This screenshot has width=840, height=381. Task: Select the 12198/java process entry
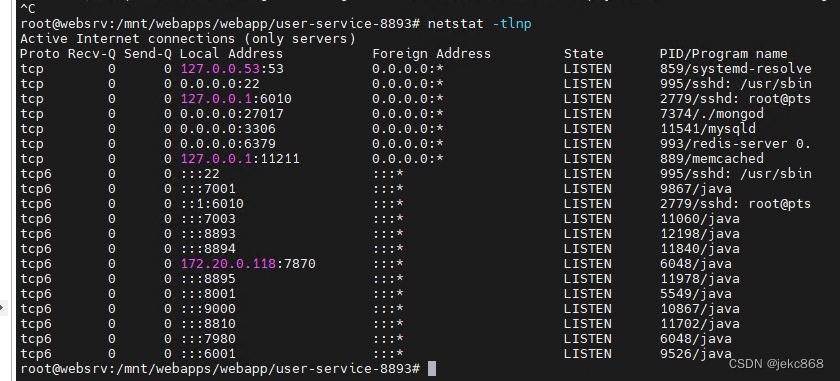point(700,234)
